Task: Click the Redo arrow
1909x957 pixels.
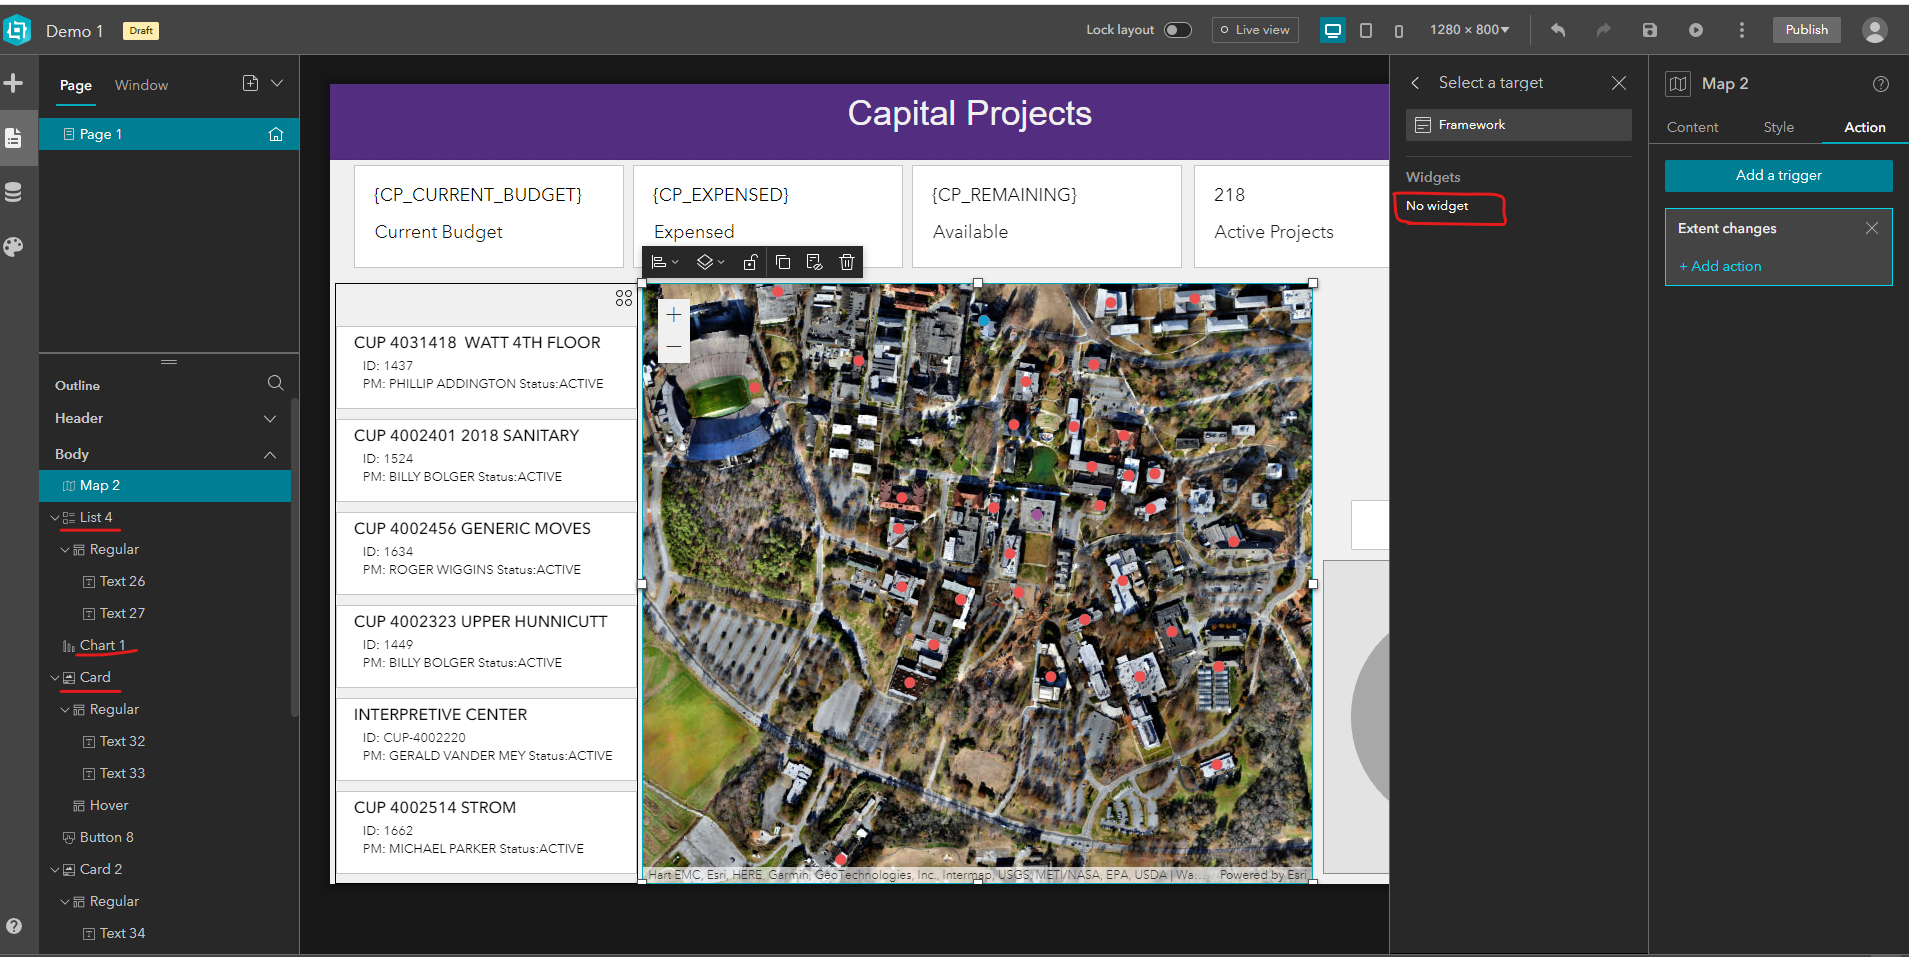Action: click(1604, 30)
